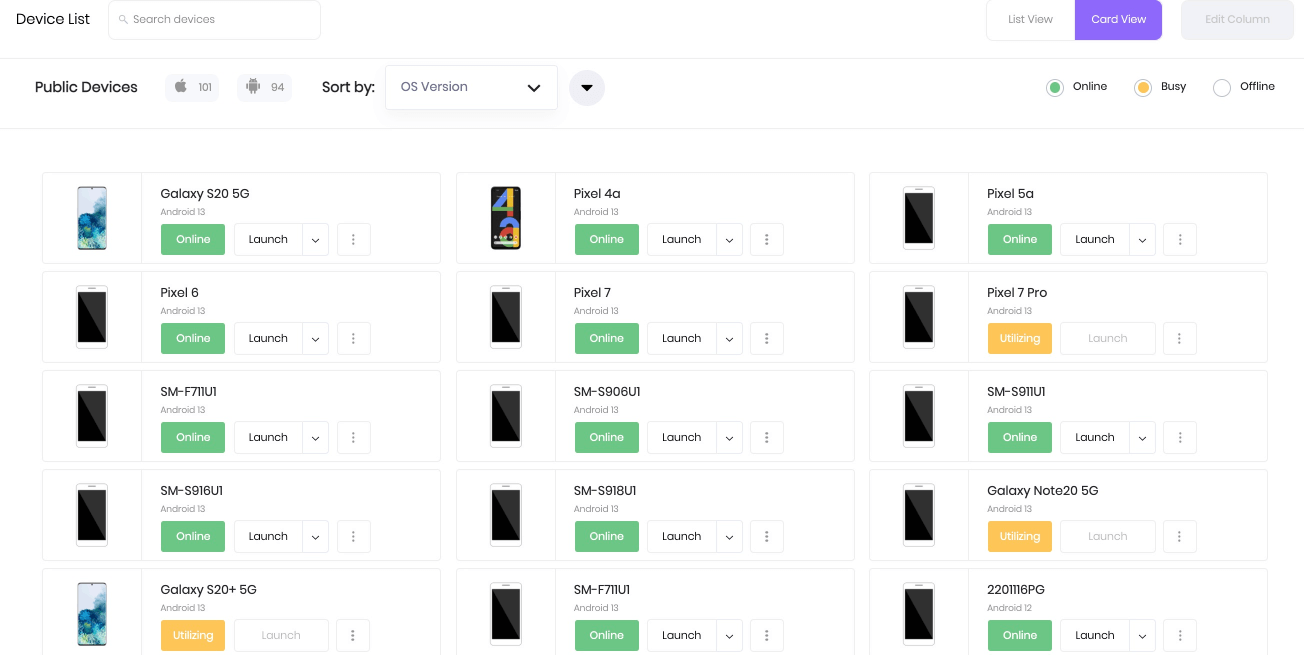Viewport: 1304px width, 655px height.
Task: Switch to Card View
Action: (1118, 20)
